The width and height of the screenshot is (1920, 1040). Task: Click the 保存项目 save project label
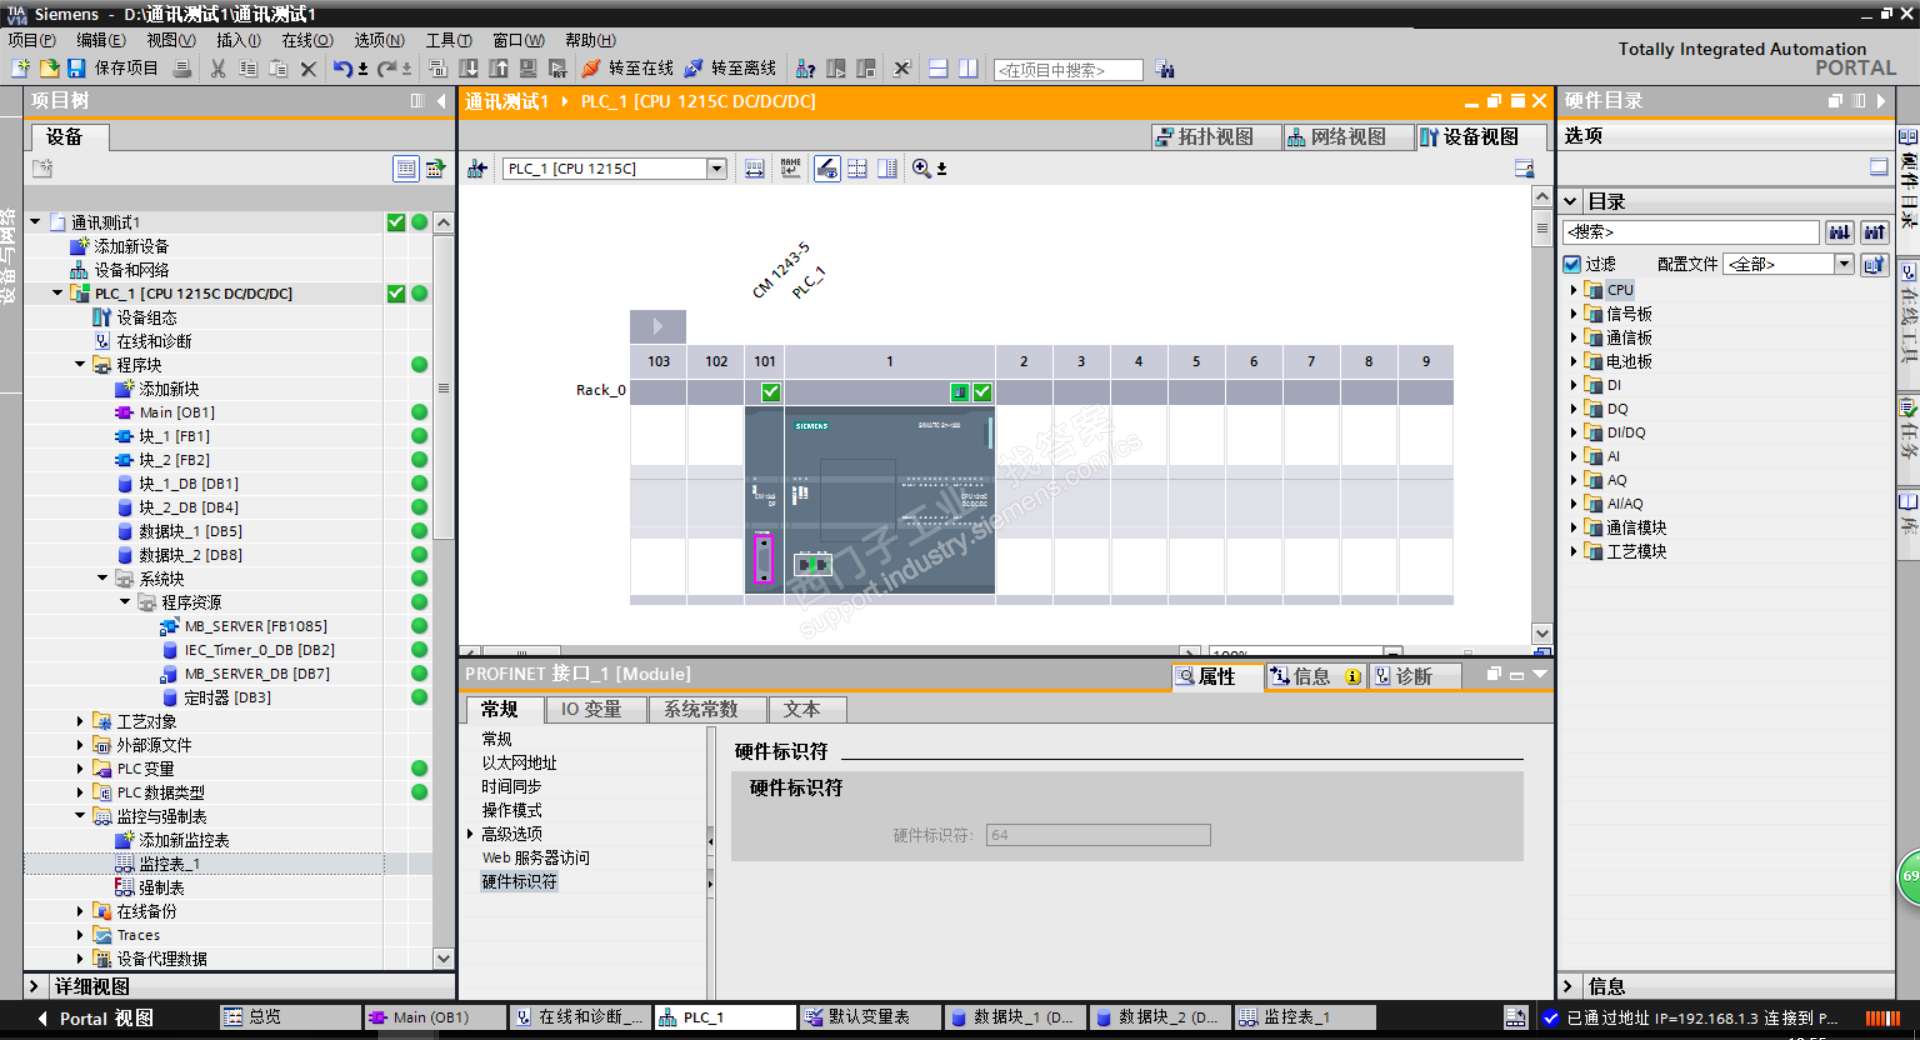(x=126, y=68)
